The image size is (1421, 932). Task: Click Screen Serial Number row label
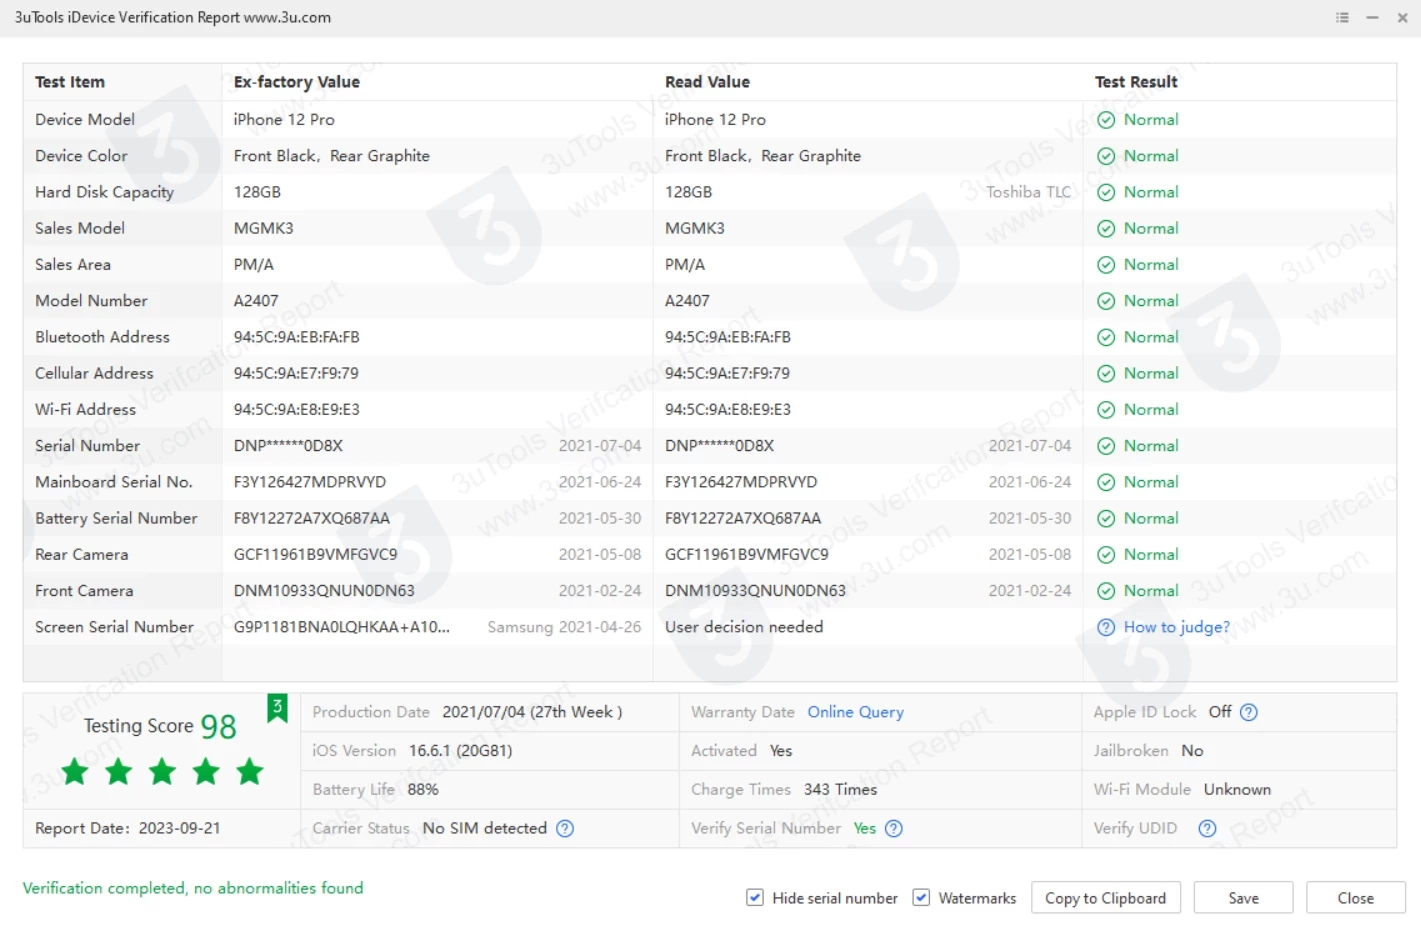tap(114, 627)
